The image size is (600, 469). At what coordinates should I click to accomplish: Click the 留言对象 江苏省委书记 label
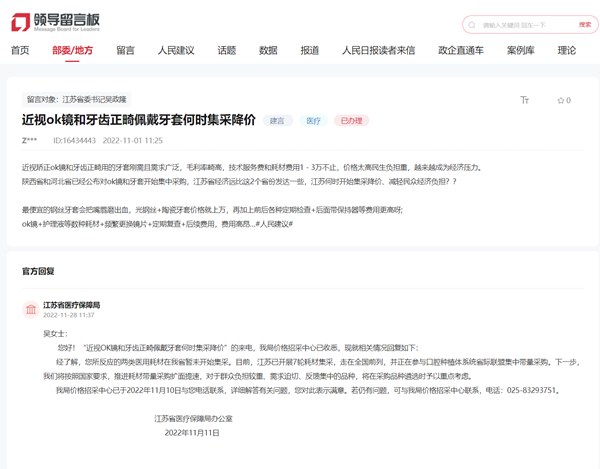[77, 99]
